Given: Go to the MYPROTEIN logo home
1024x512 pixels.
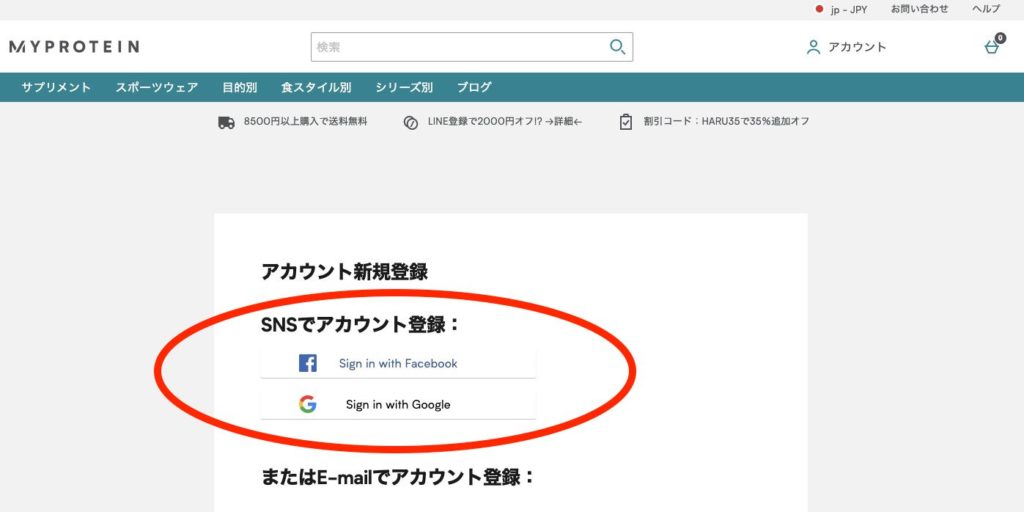Looking at the screenshot, I should pos(74,47).
